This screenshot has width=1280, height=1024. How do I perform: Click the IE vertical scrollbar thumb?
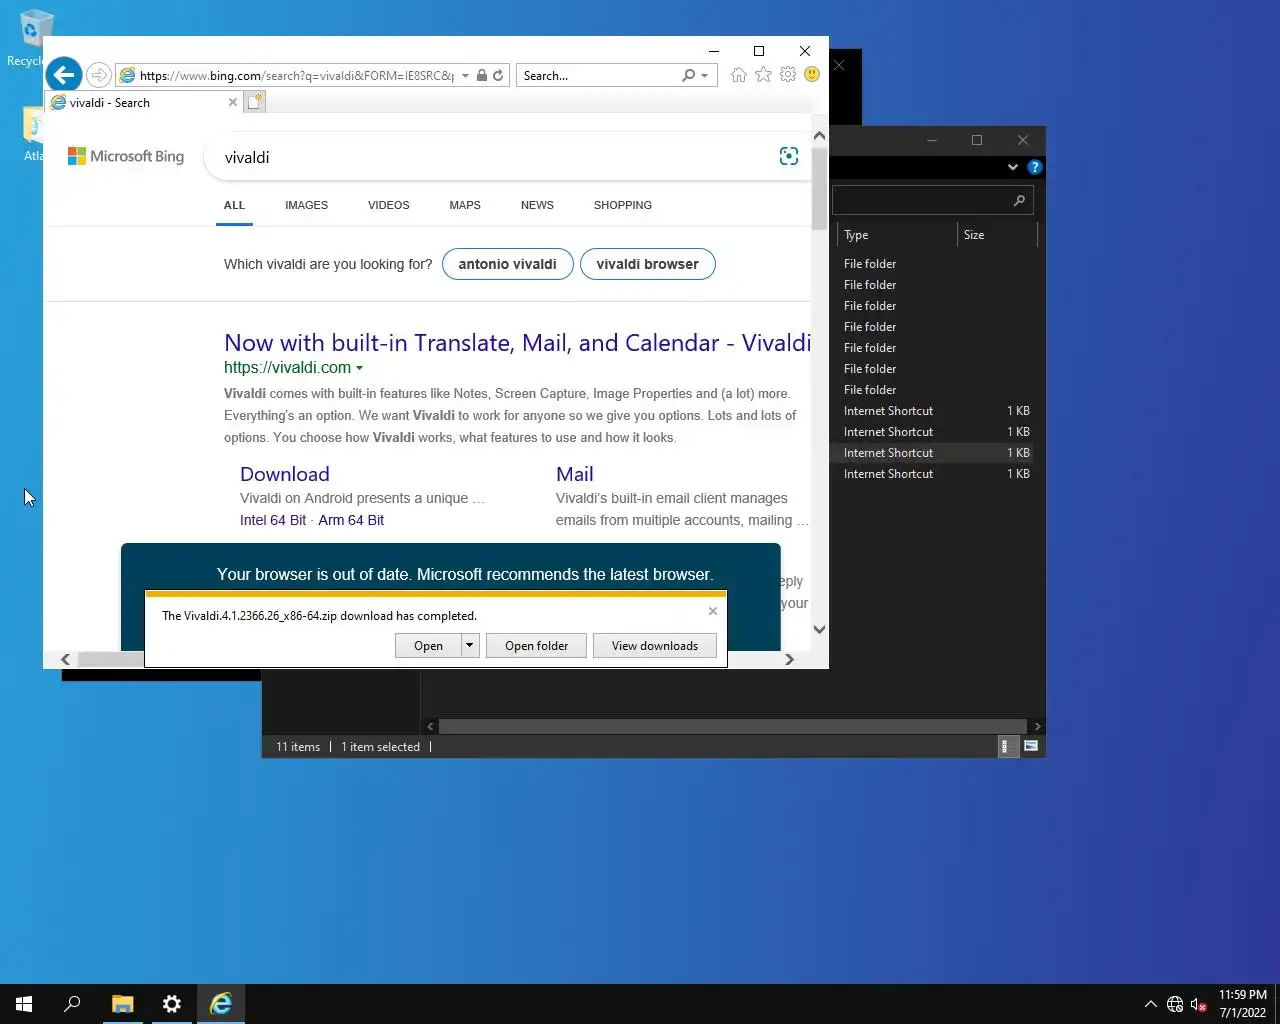(819, 188)
